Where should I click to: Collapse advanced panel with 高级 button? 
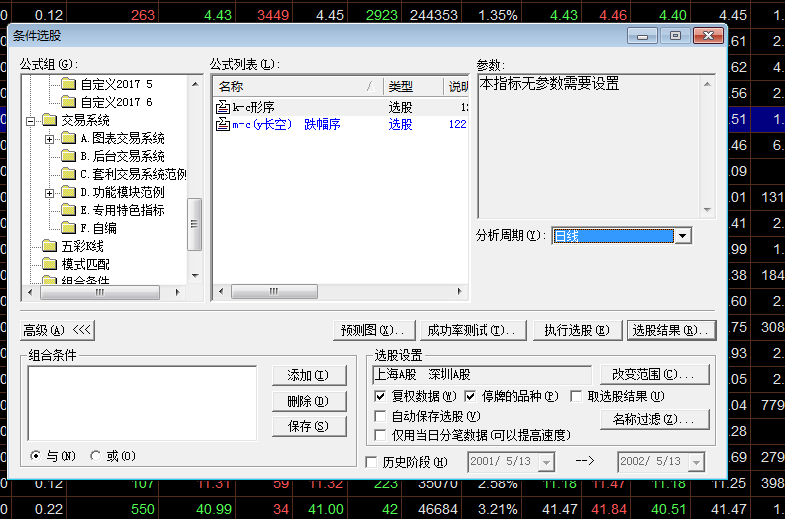tap(57, 330)
